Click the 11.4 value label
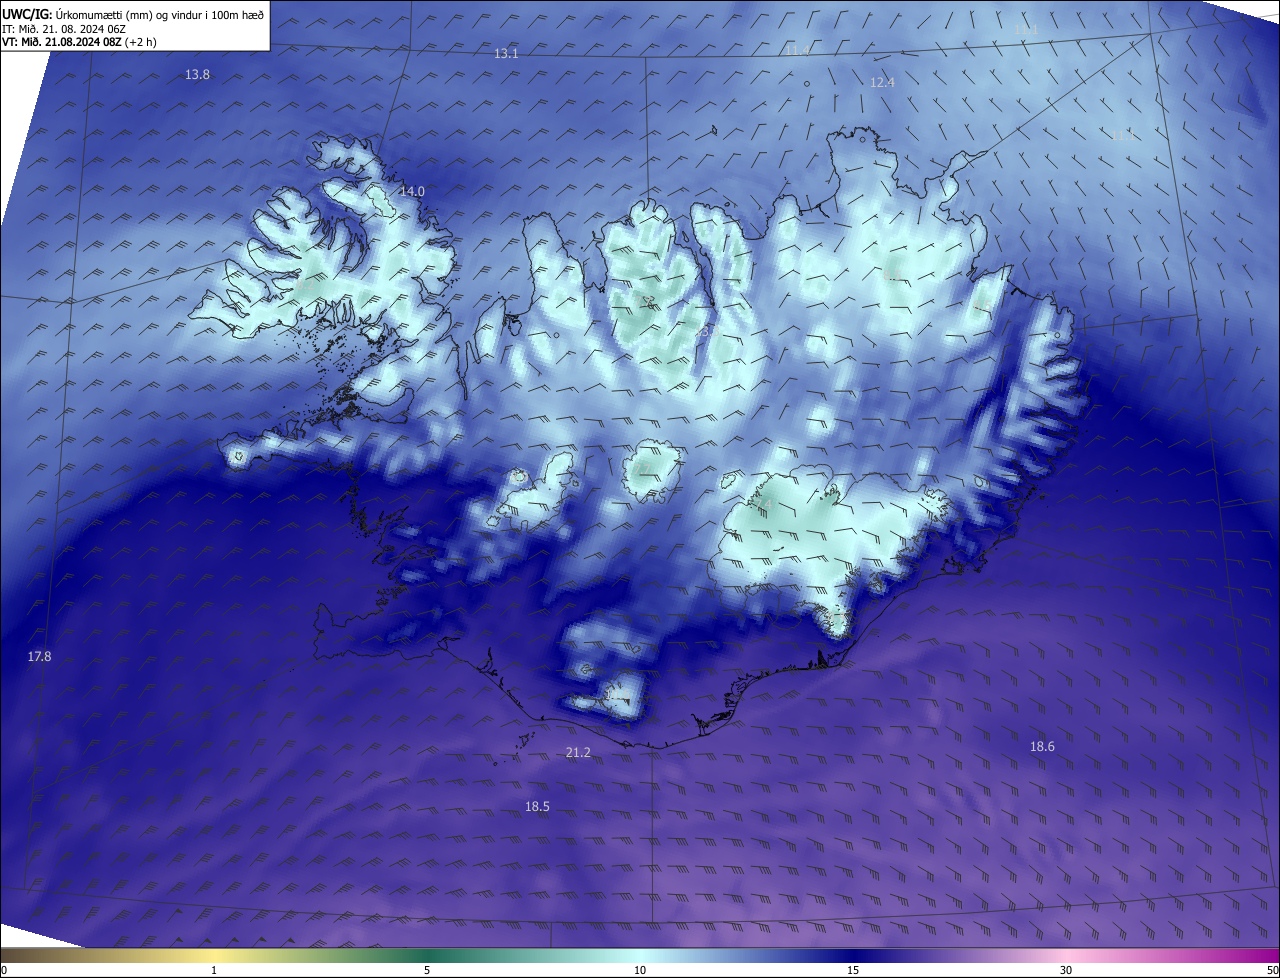The image size is (1280, 978). 797,50
